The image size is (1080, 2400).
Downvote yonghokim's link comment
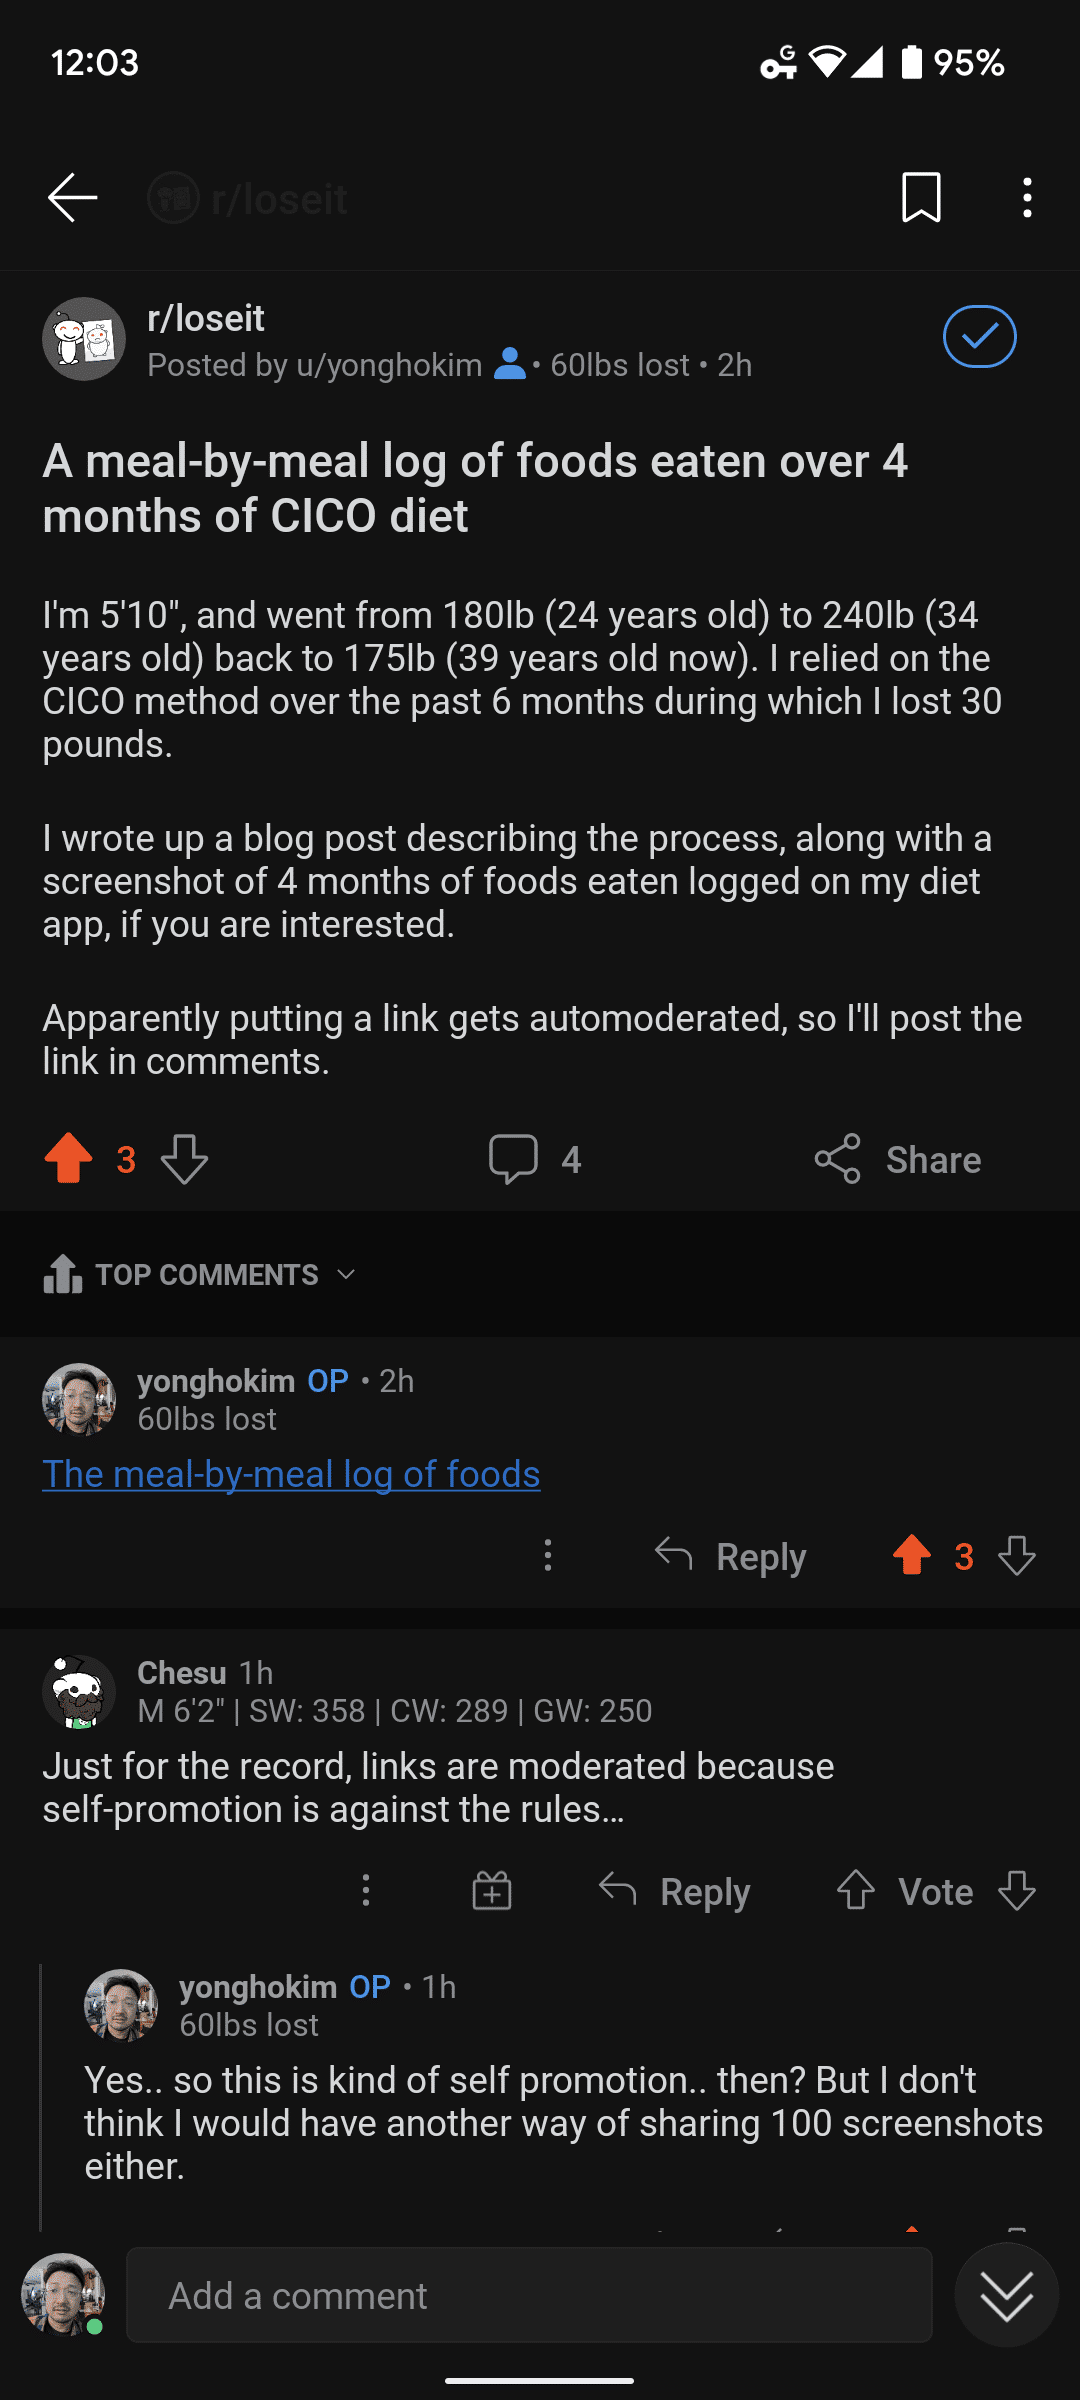coord(1017,1555)
